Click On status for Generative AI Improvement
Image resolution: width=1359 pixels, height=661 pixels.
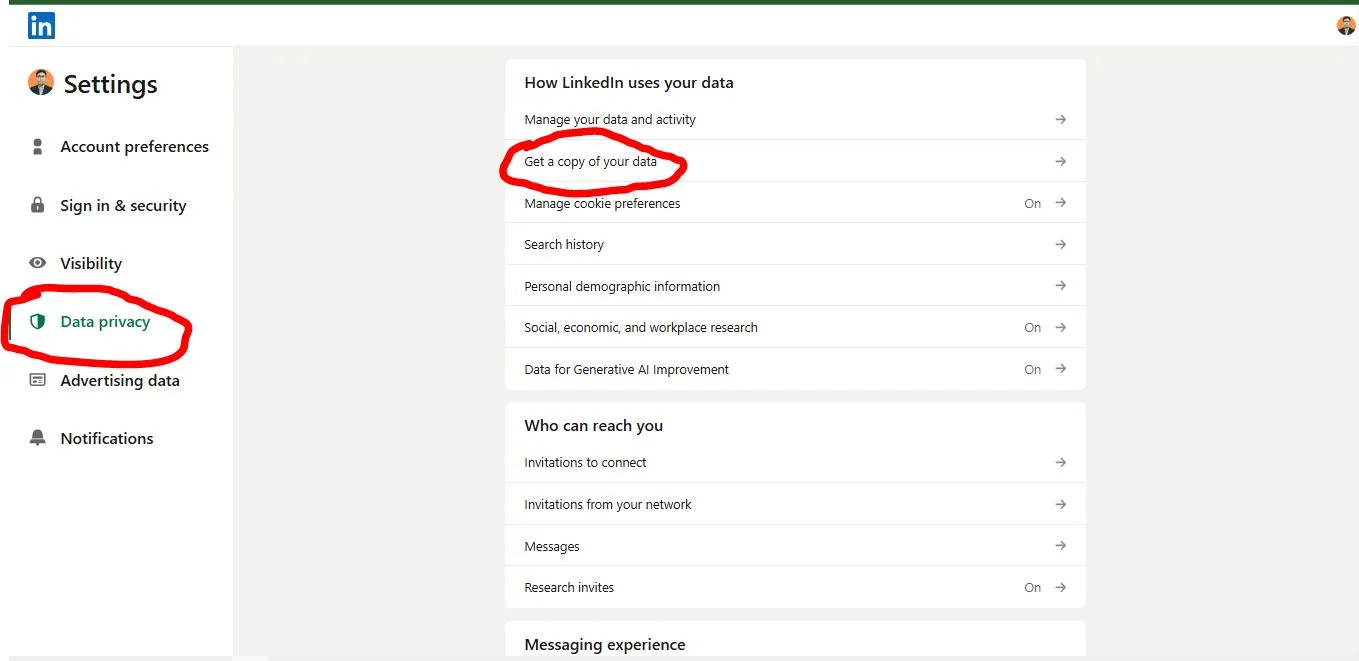click(x=1033, y=369)
